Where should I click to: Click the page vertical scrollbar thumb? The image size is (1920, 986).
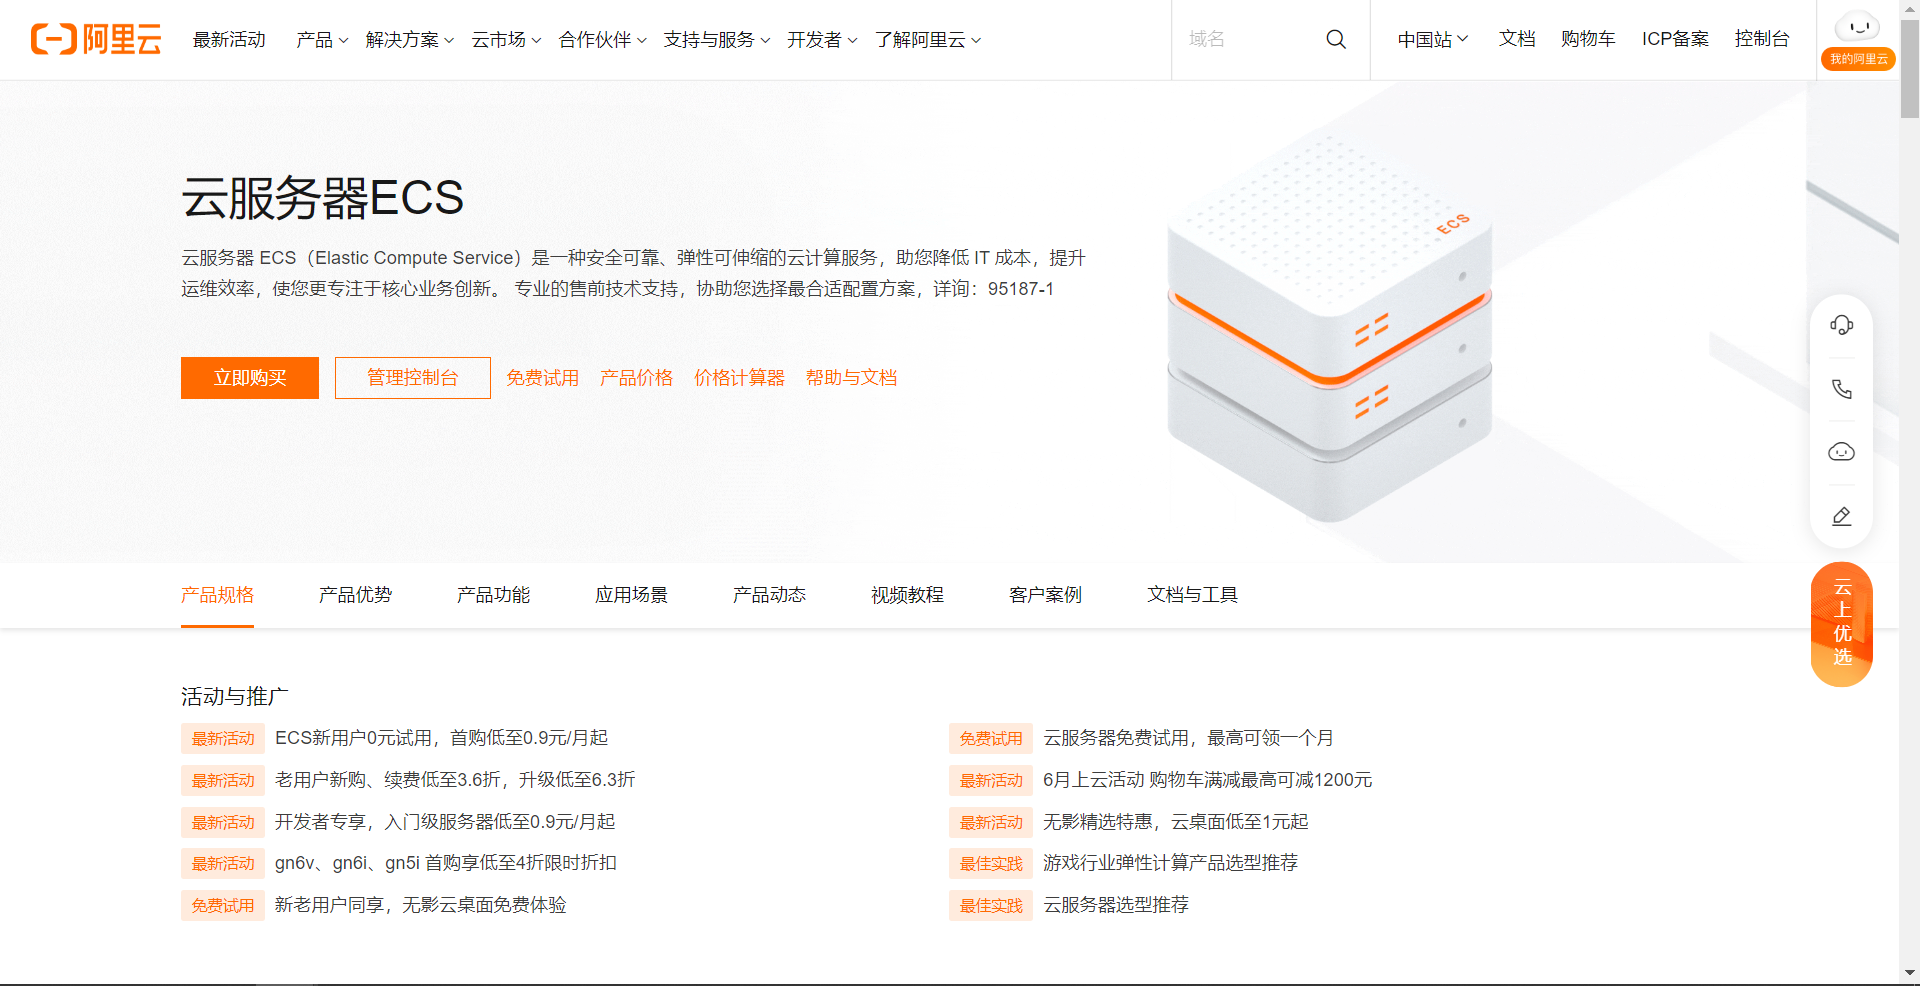click(1909, 68)
